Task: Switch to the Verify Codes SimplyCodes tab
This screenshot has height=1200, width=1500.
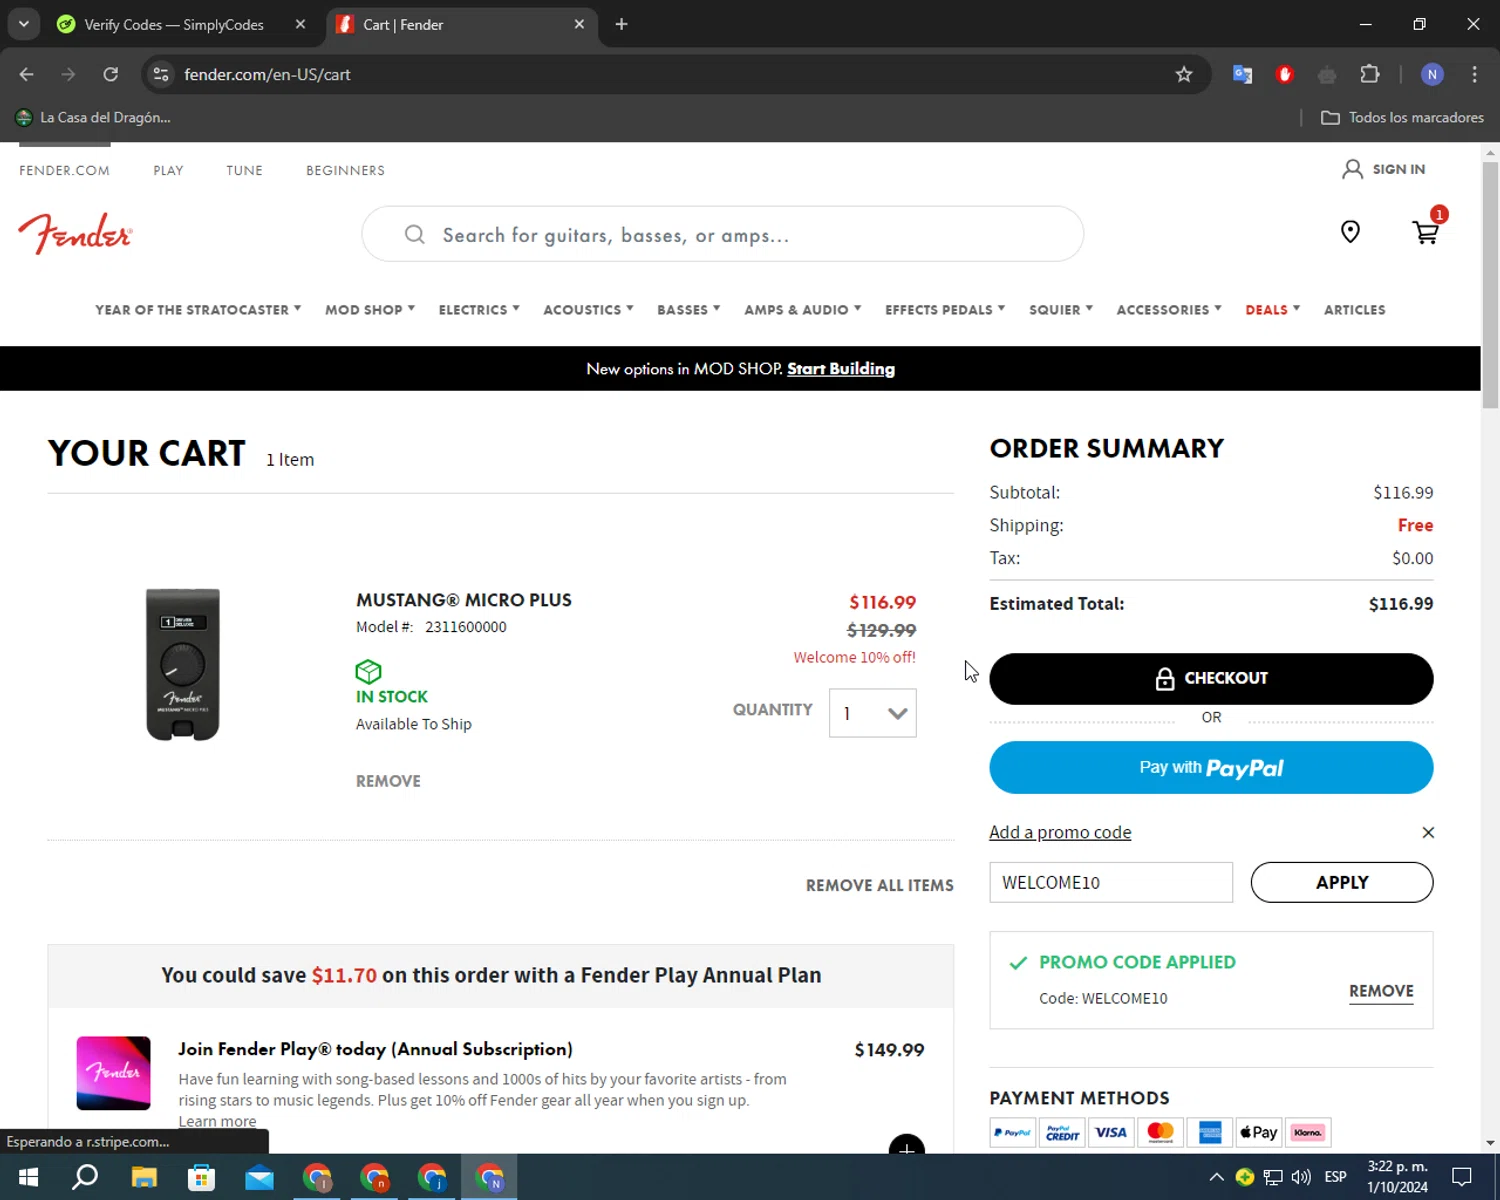Action: pyautogui.click(x=174, y=24)
